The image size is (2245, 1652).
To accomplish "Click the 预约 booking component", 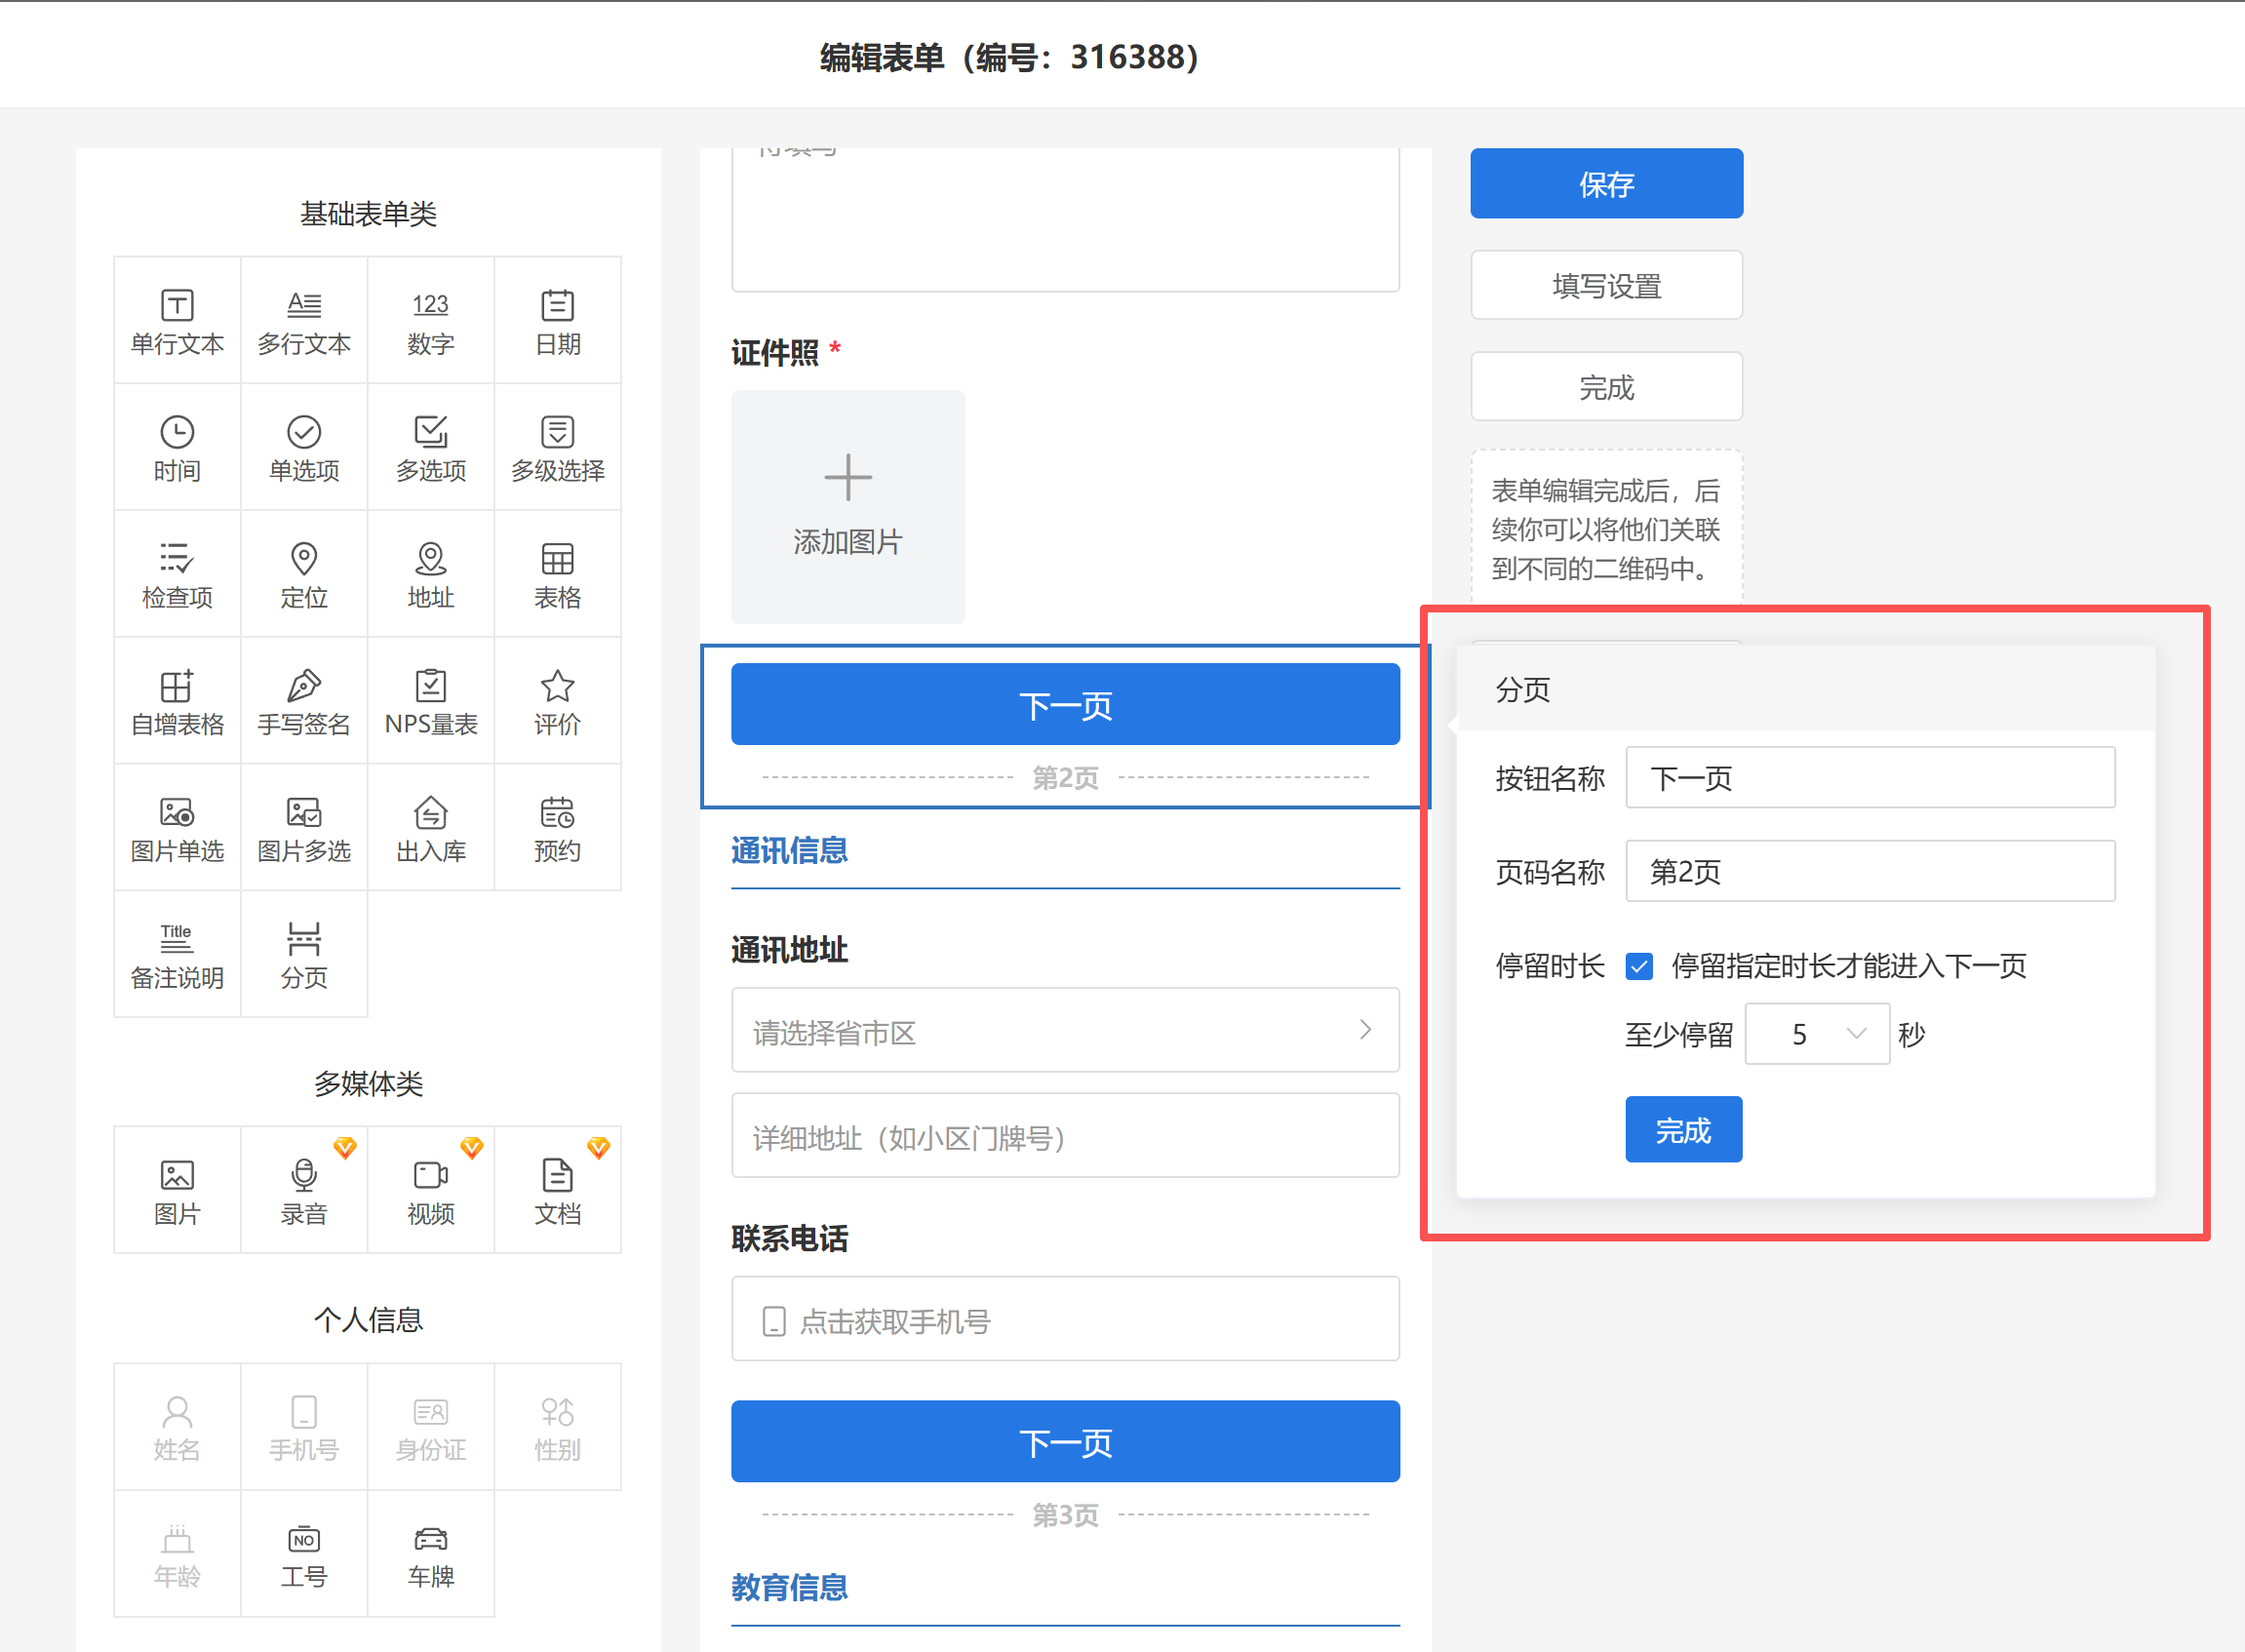I will click(x=557, y=829).
